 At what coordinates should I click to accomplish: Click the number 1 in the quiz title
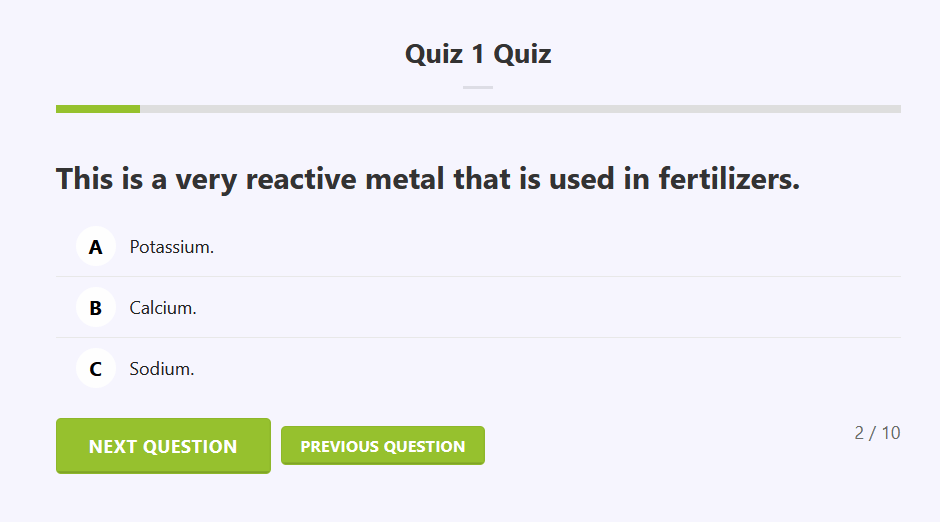479,54
